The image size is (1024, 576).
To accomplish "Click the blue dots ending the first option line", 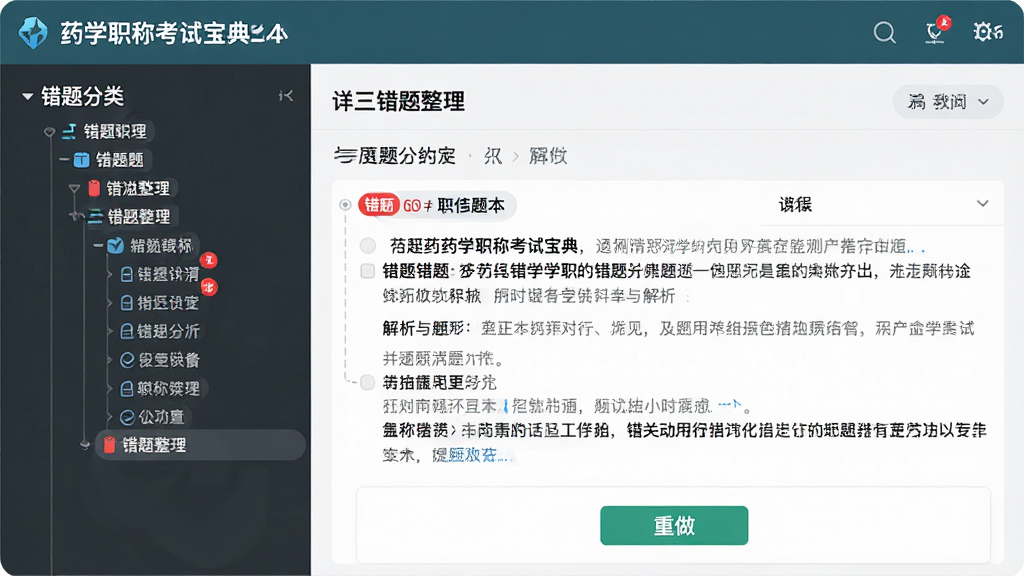I will tap(918, 249).
